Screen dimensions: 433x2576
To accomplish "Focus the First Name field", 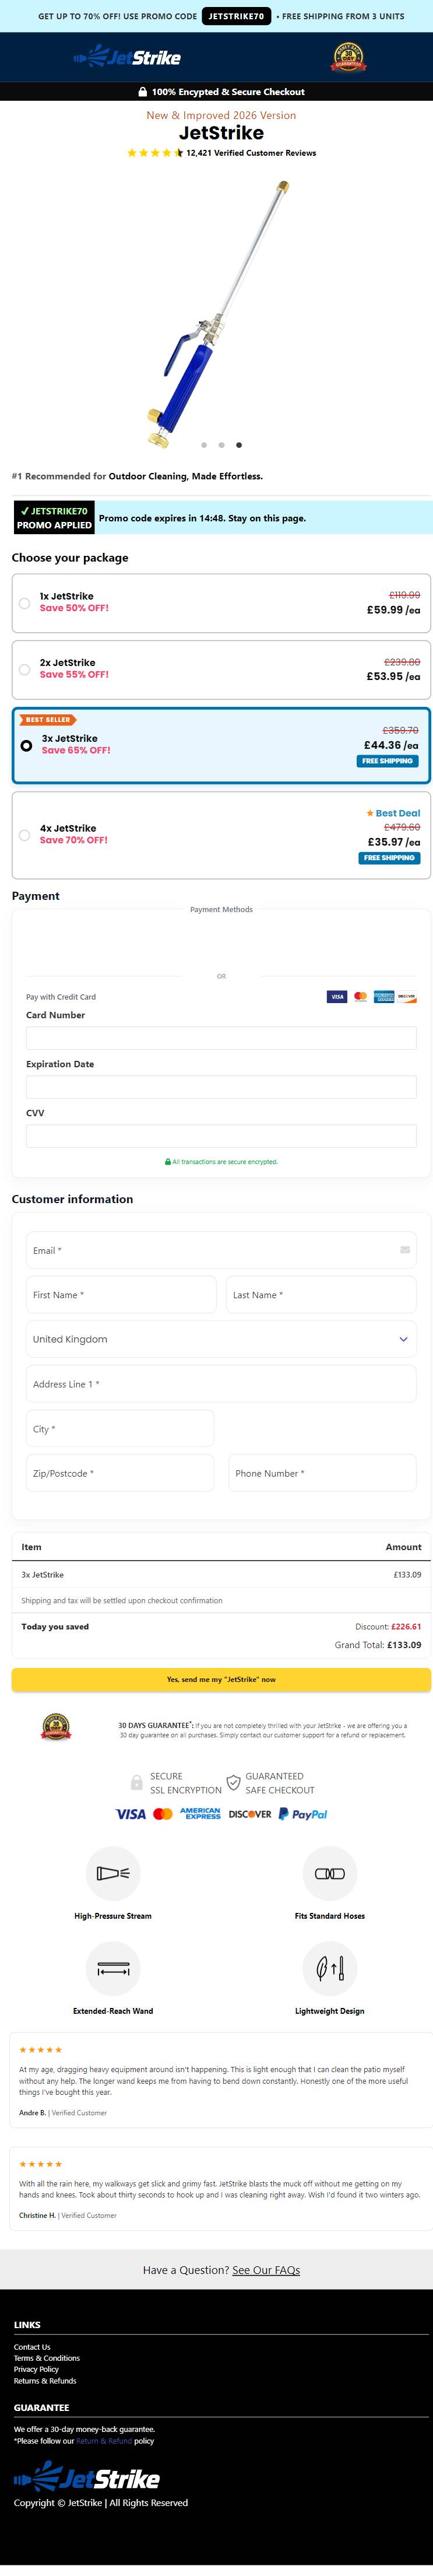I will (x=121, y=1295).
